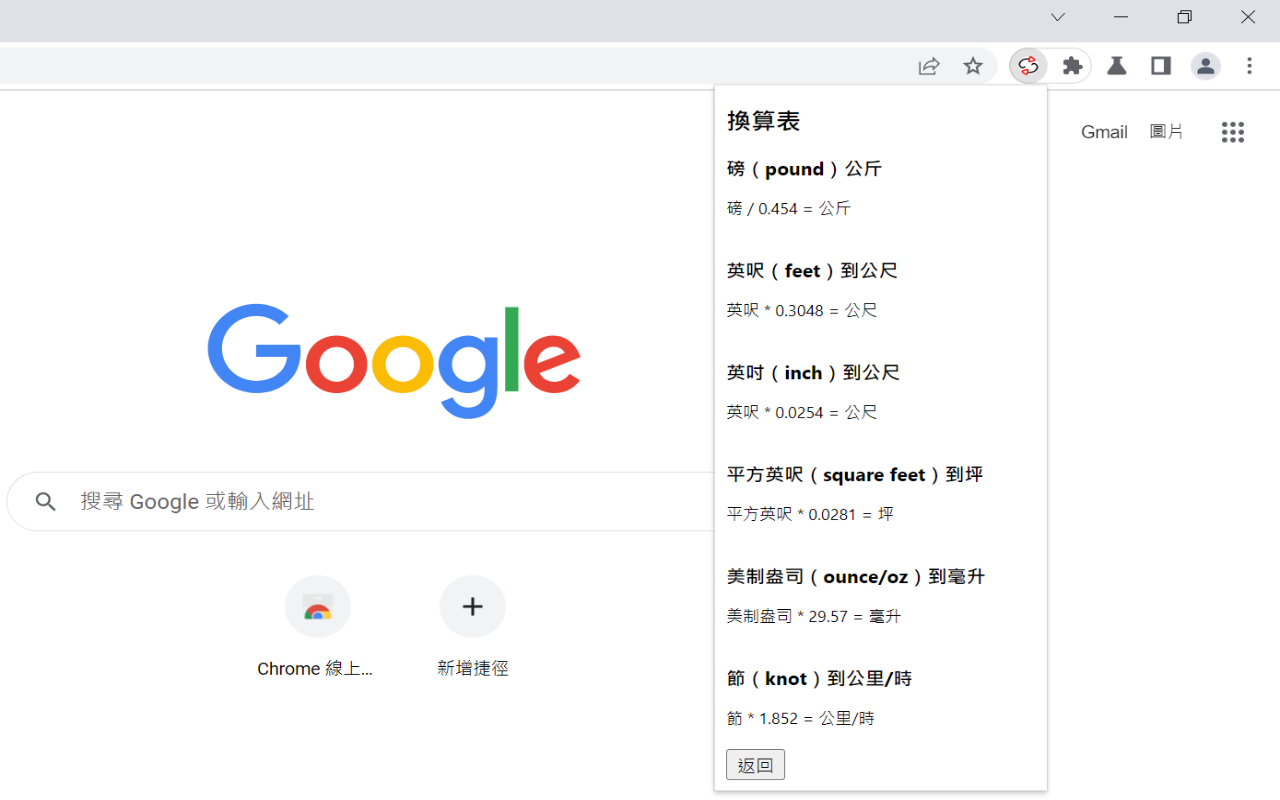Select the 換算表 popup heading

pyautogui.click(x=764, y=121)
